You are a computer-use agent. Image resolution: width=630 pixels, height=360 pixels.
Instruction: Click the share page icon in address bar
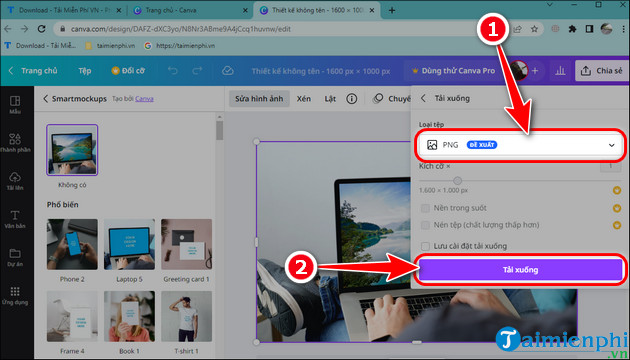click(x=518, y=29)
